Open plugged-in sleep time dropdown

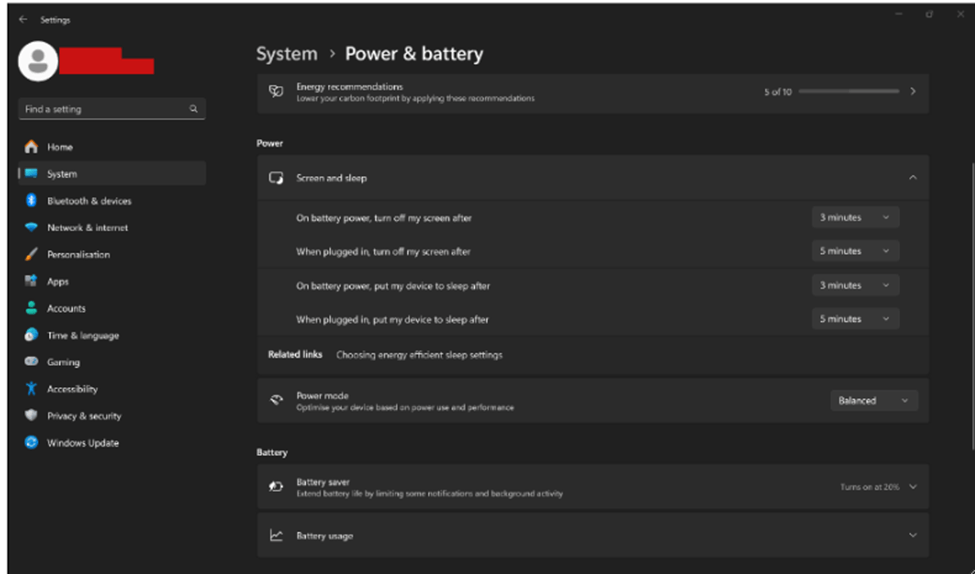[856, 318]
